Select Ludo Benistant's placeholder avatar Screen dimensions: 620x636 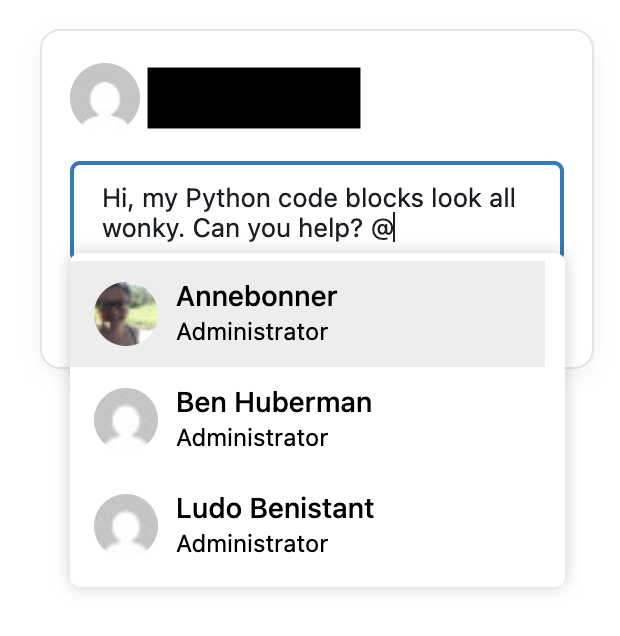pyautogui.click(x=126, y=524)
